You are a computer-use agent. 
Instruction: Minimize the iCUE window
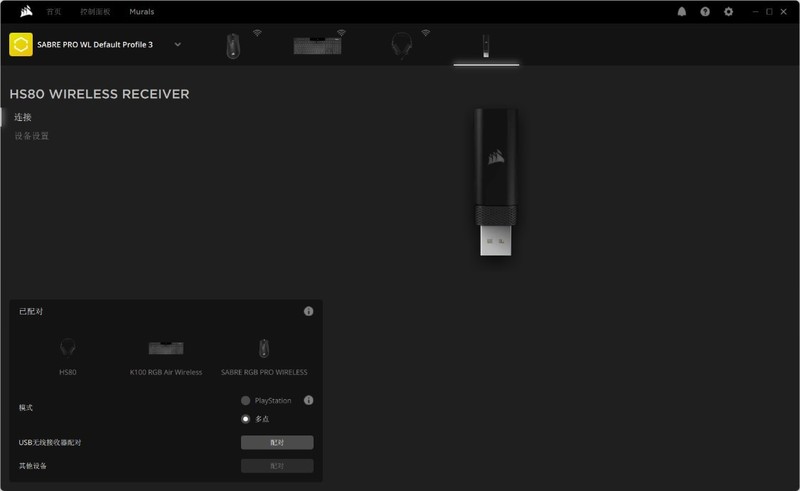(x=756, y=11)
